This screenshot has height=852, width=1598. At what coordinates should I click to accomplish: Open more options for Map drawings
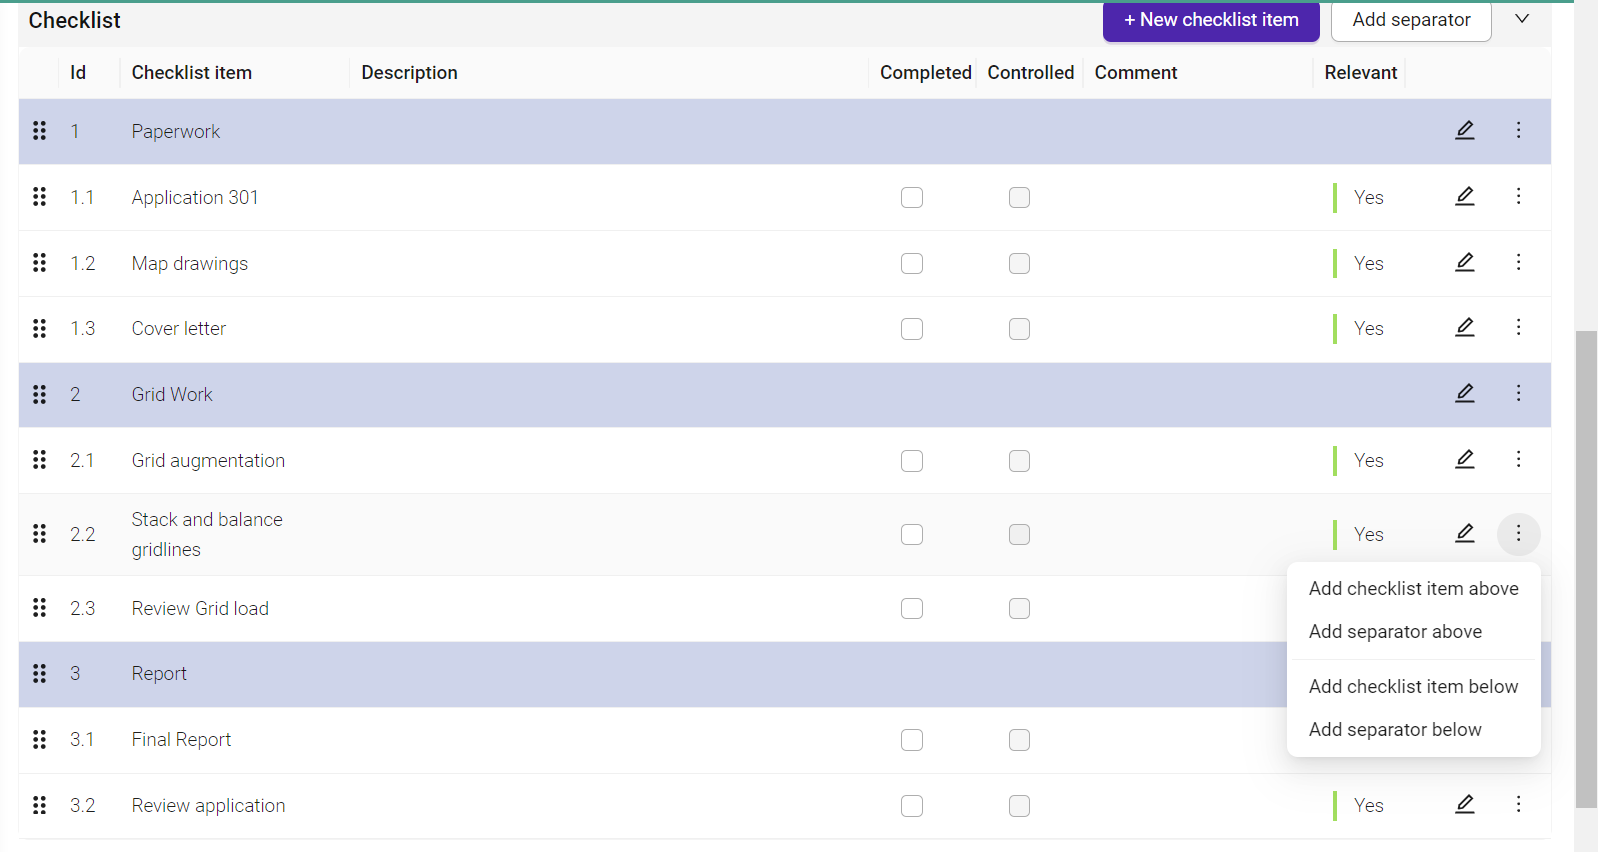1518,262
